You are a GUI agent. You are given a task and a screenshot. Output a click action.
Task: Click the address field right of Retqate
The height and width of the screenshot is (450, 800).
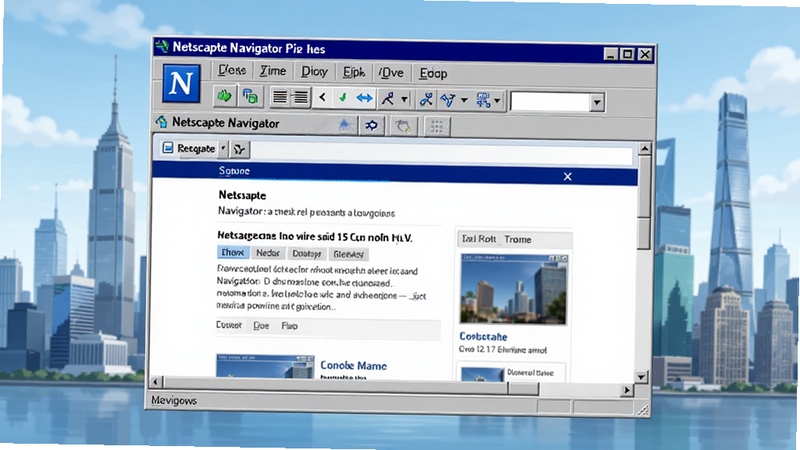pyautogui.click(x=440, y=153)
